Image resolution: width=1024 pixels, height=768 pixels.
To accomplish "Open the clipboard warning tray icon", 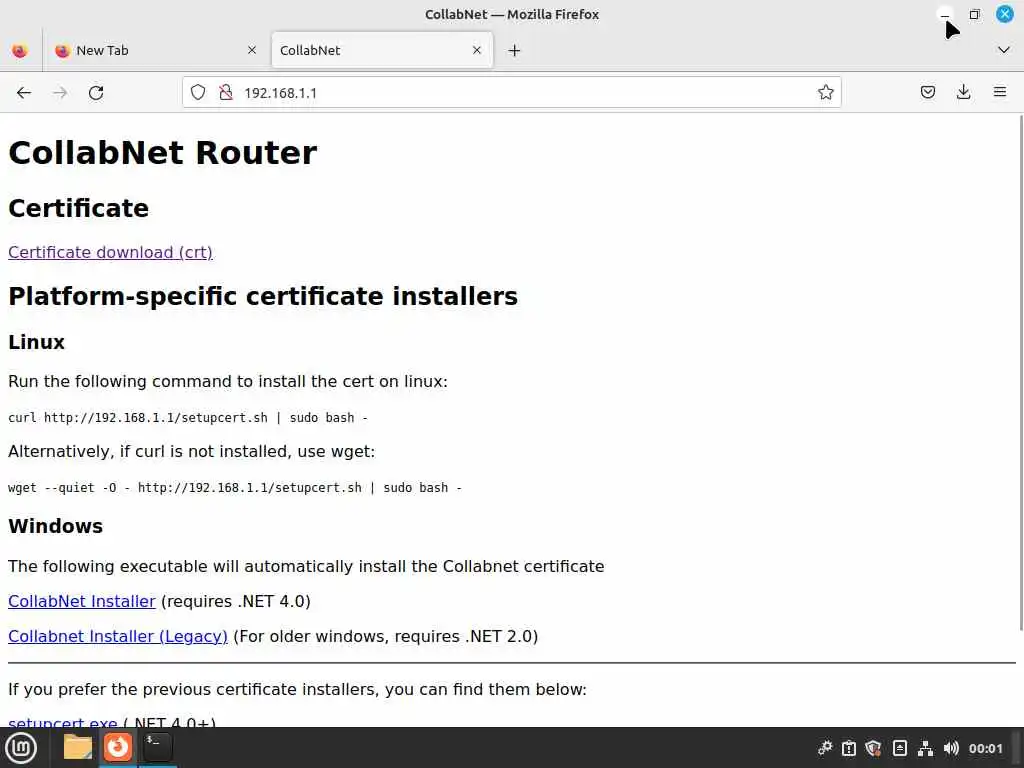I will [x=849, y=748].
